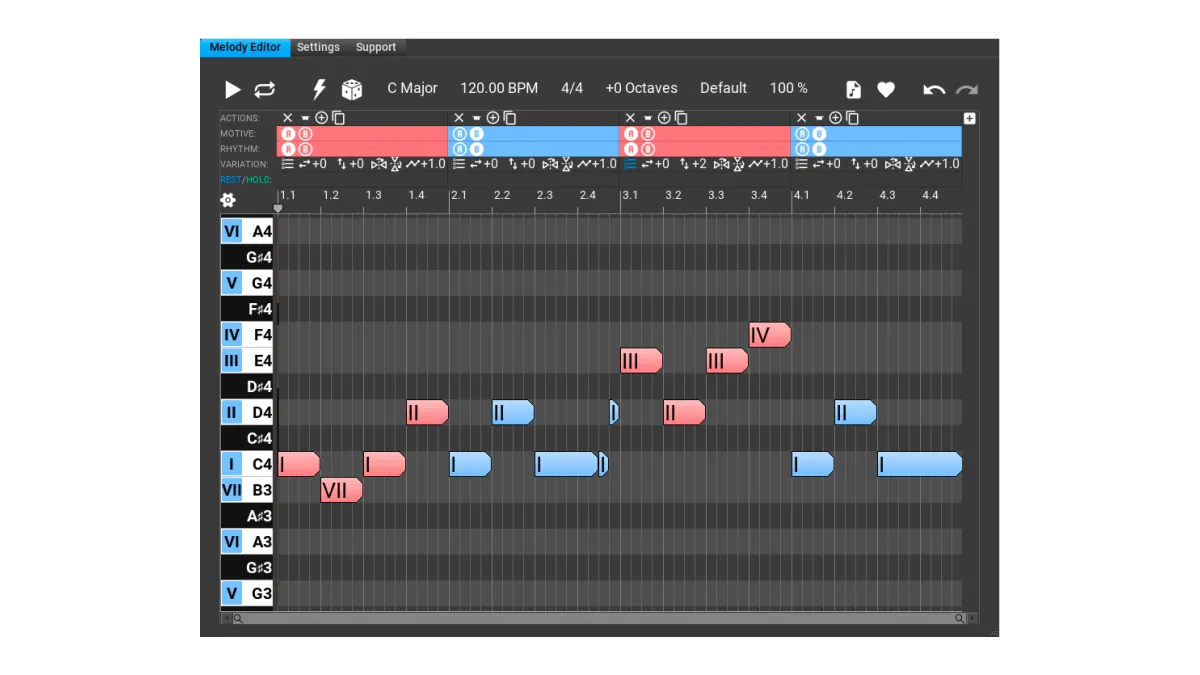Screen dimensions: 1200x675
Task: Click bar 4 horizontal mirror icon
Action: point(893,164)
